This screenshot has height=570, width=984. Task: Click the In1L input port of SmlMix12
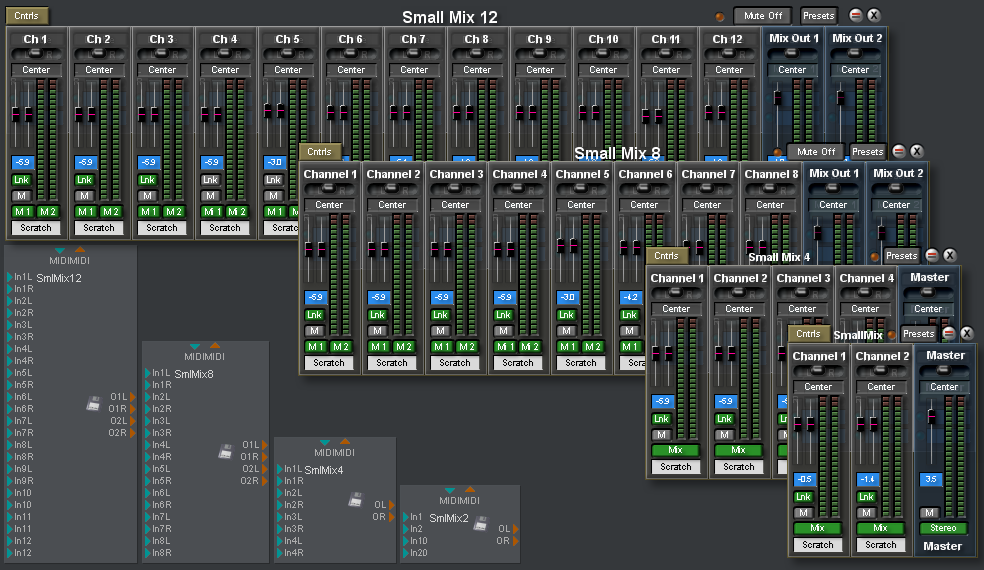pos(9,277)
